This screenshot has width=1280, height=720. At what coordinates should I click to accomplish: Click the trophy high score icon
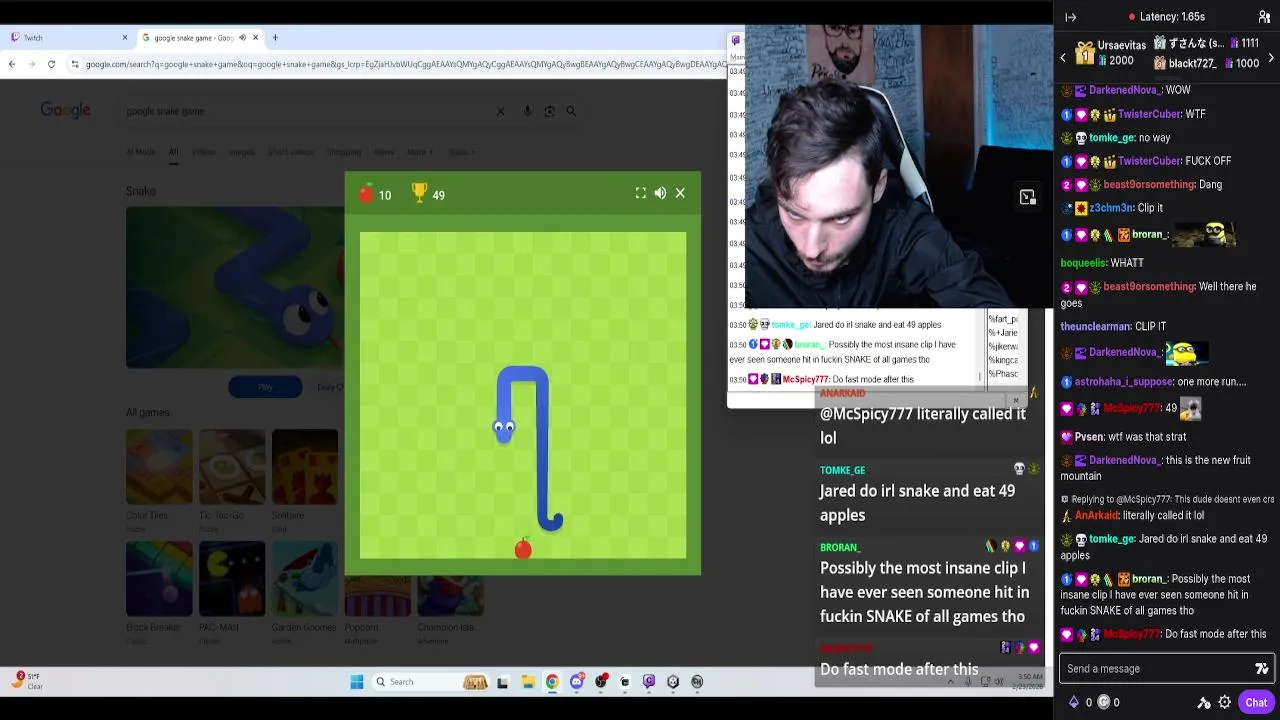point(420,193)
